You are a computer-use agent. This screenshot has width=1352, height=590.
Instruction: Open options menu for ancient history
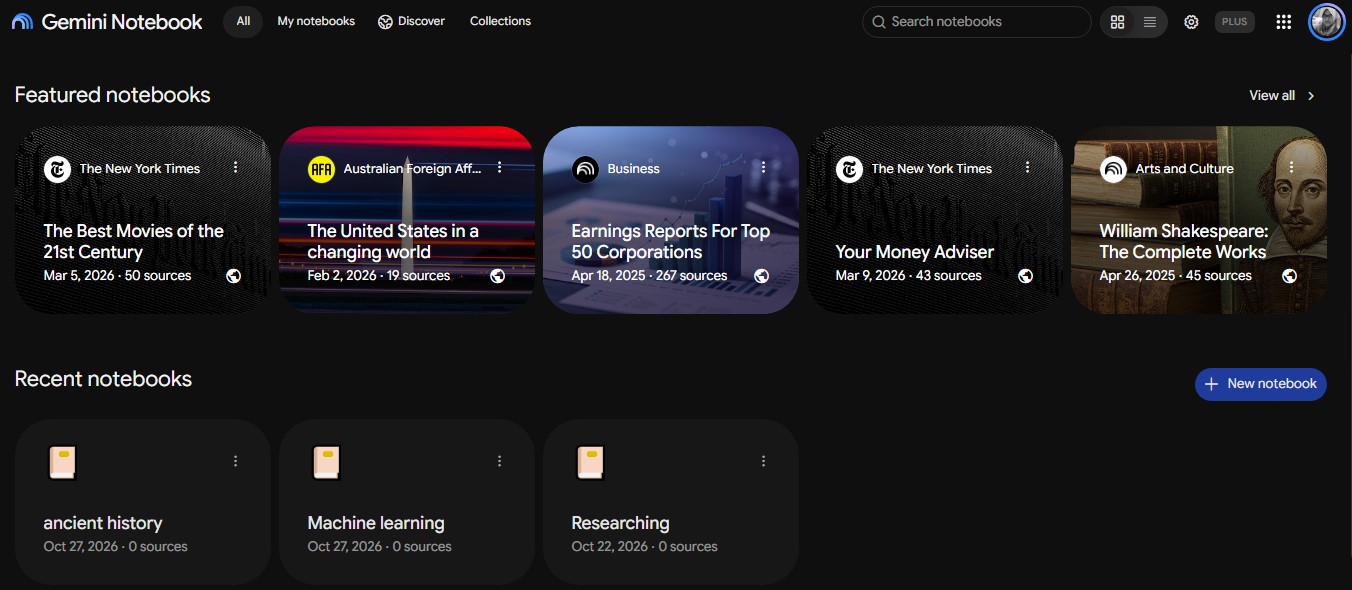coord(236,461)
